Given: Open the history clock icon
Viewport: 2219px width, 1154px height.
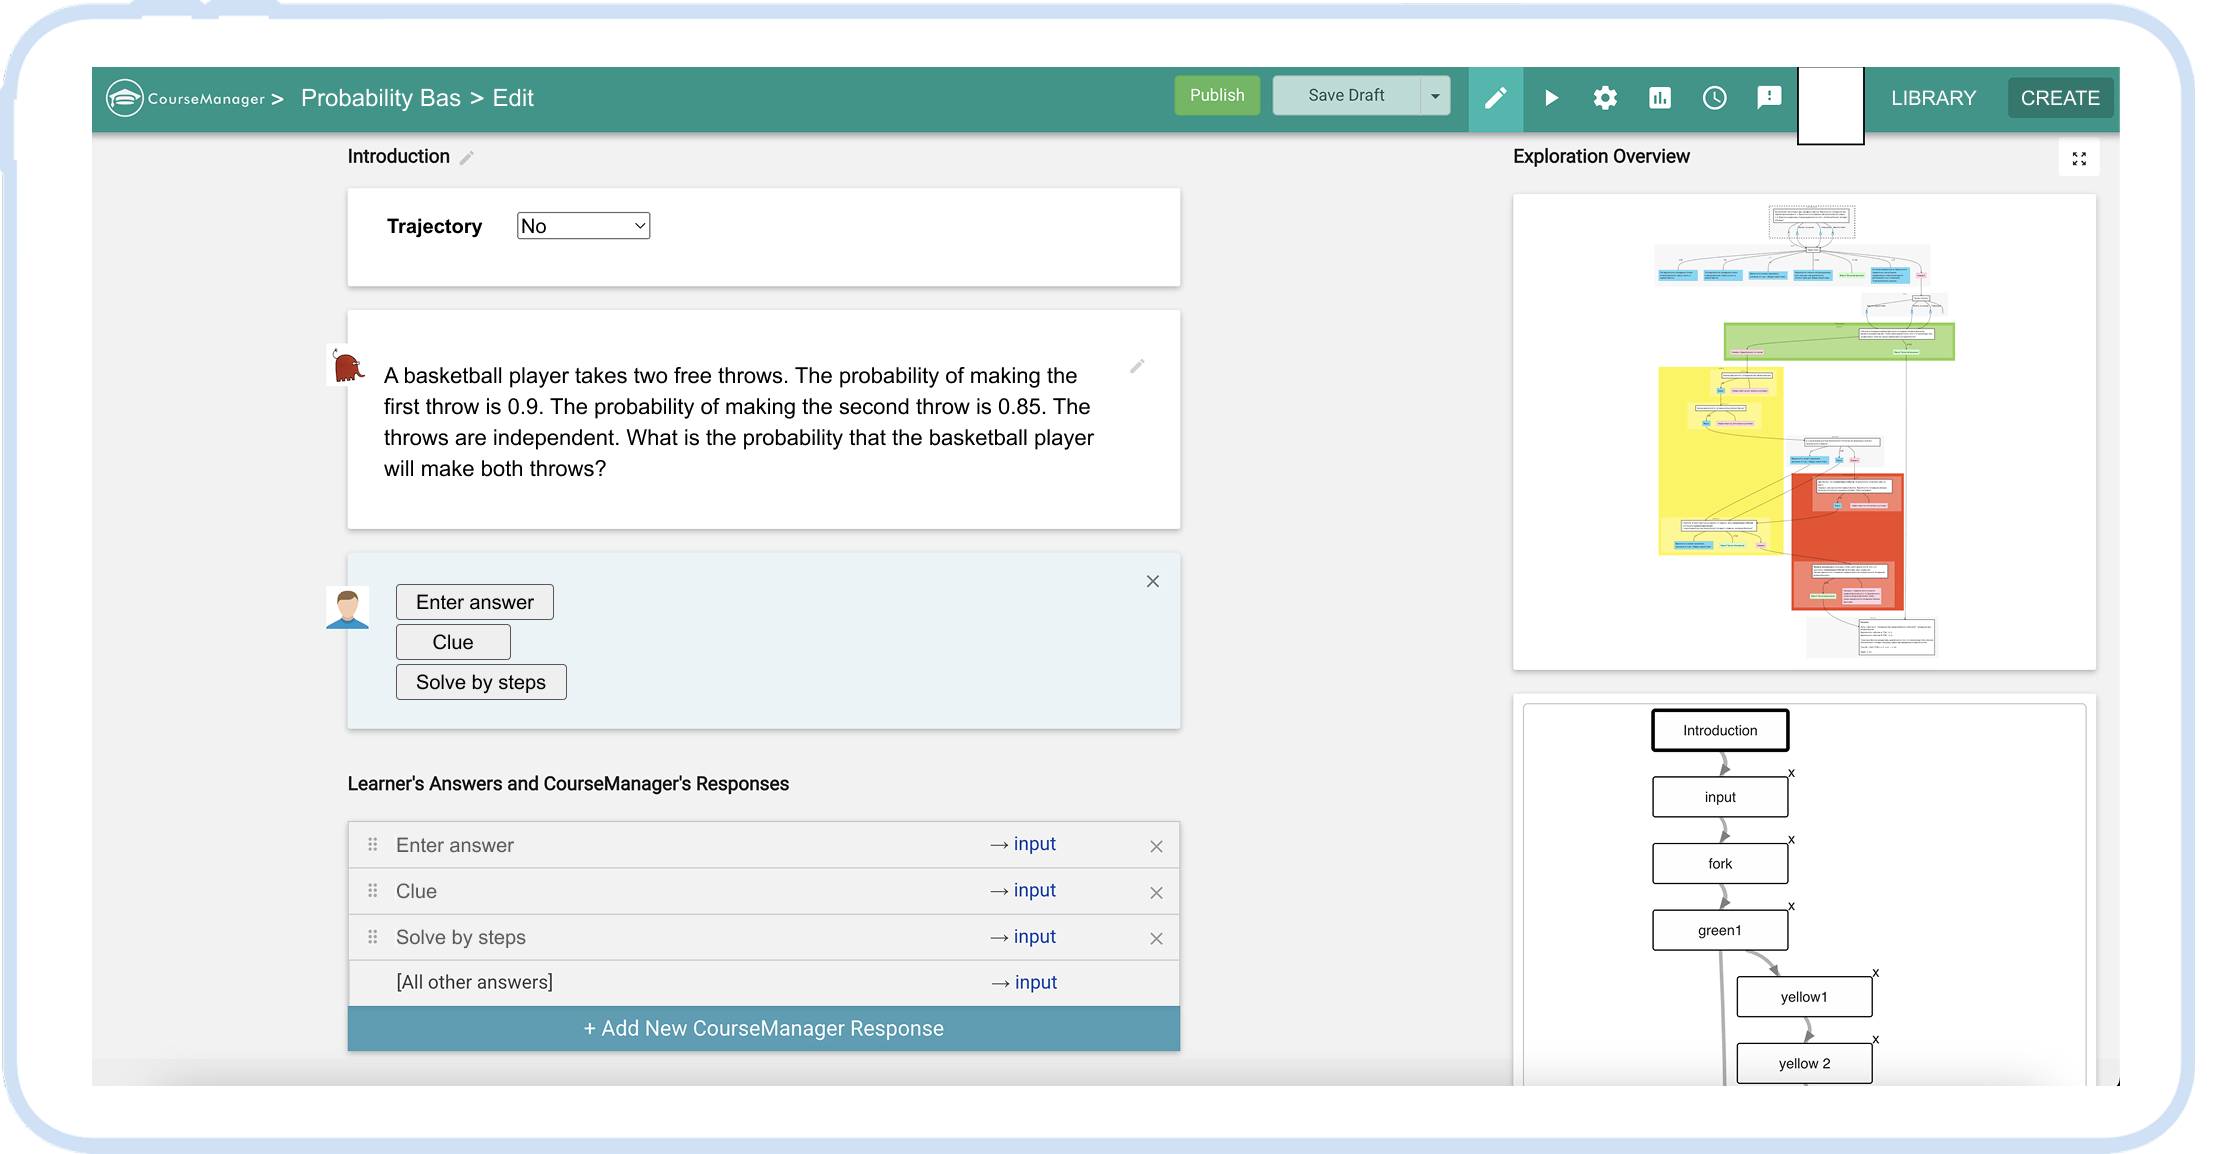Looking at the screenshot, I should (x=1714, y=98).
